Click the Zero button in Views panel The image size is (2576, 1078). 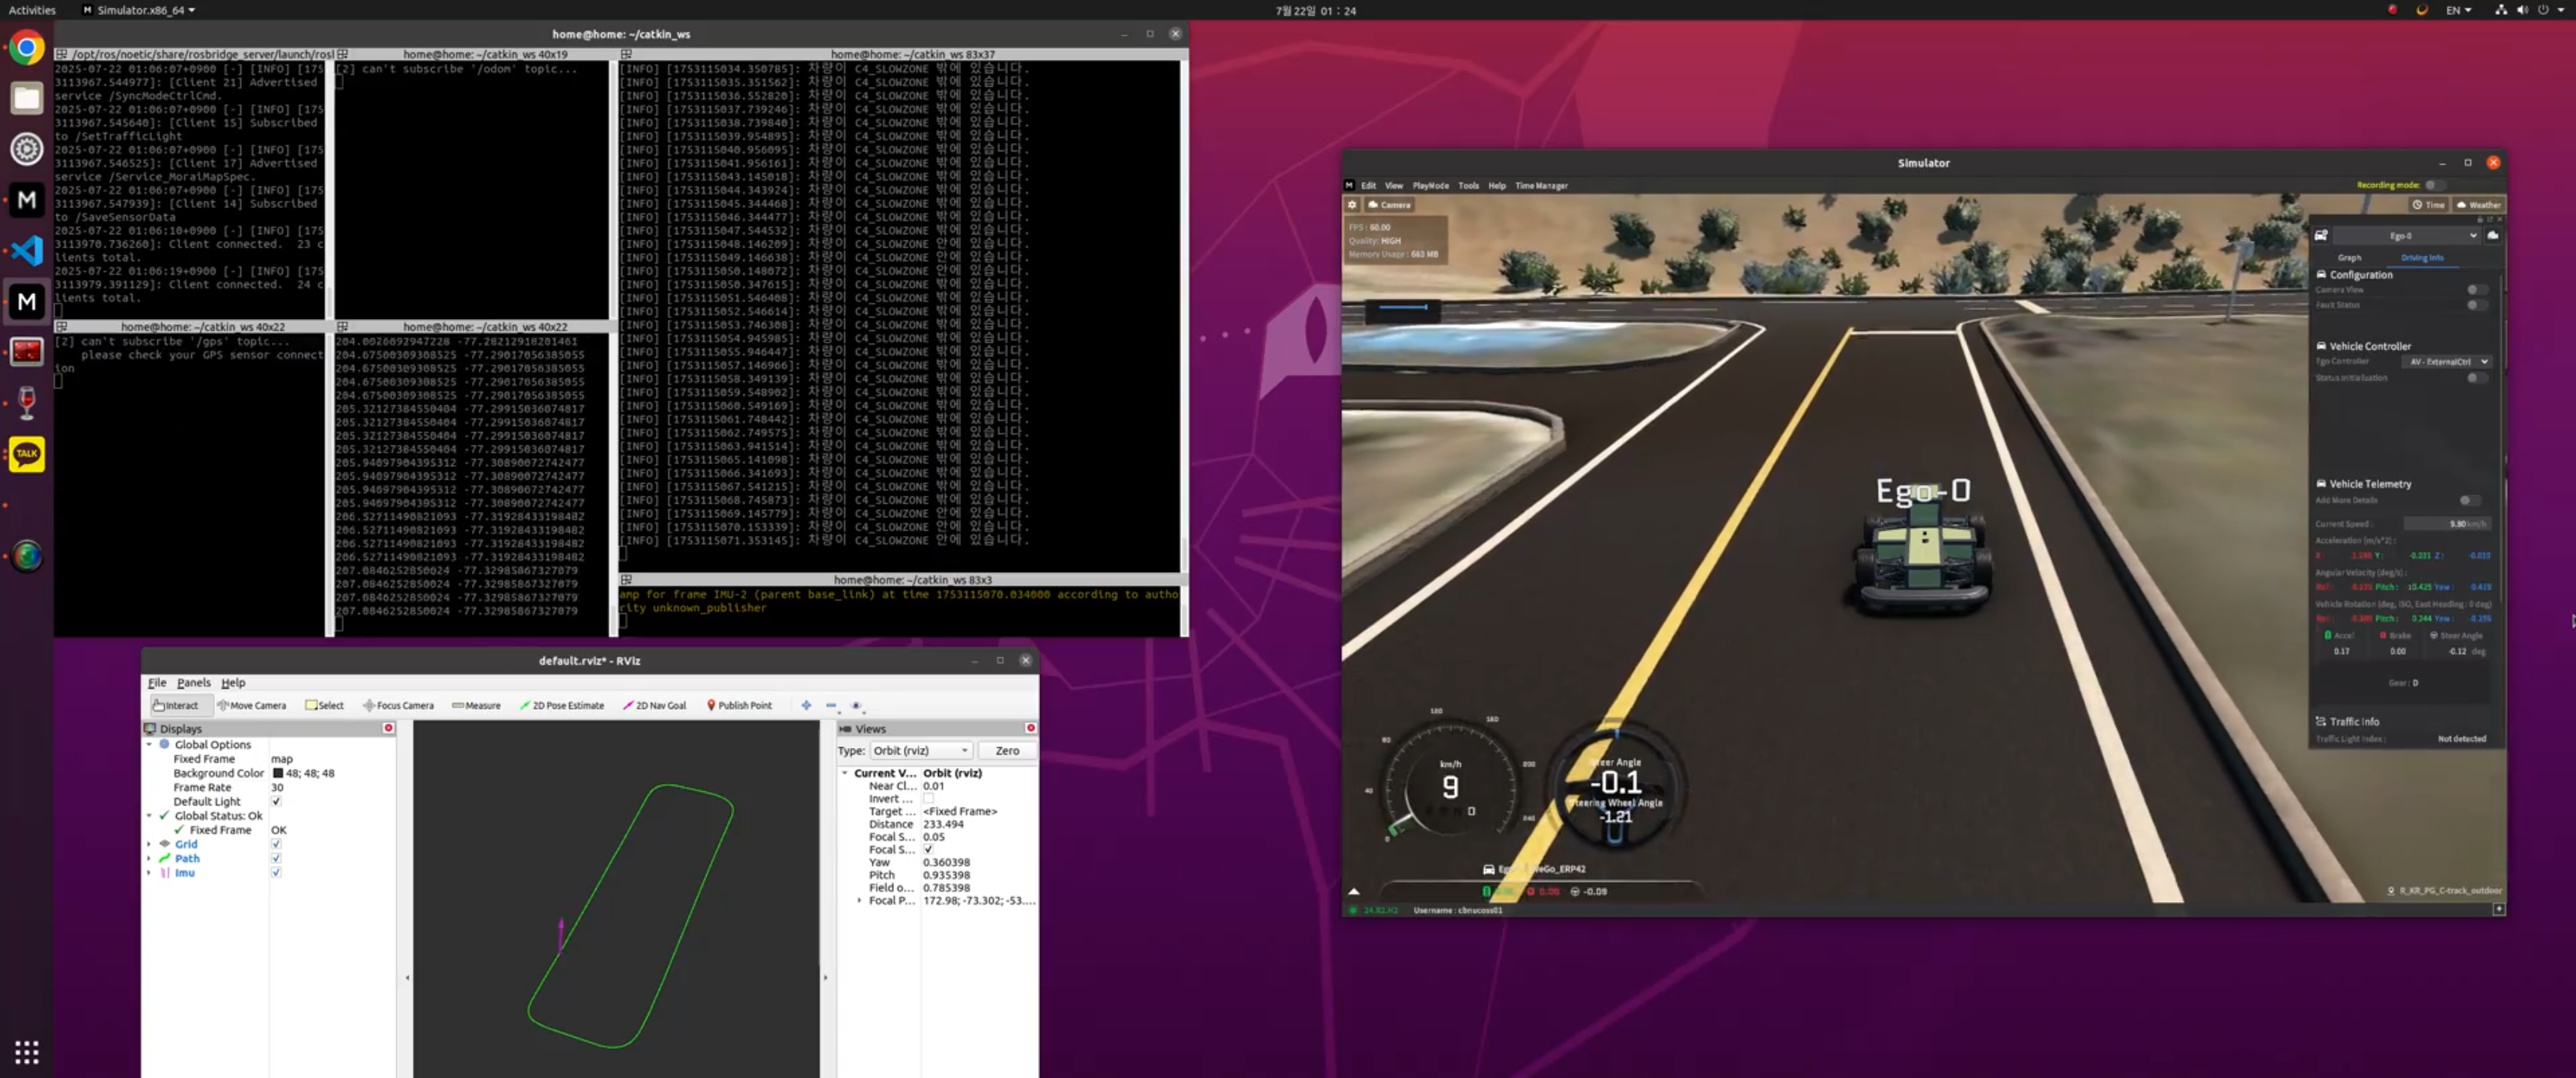1007,750
